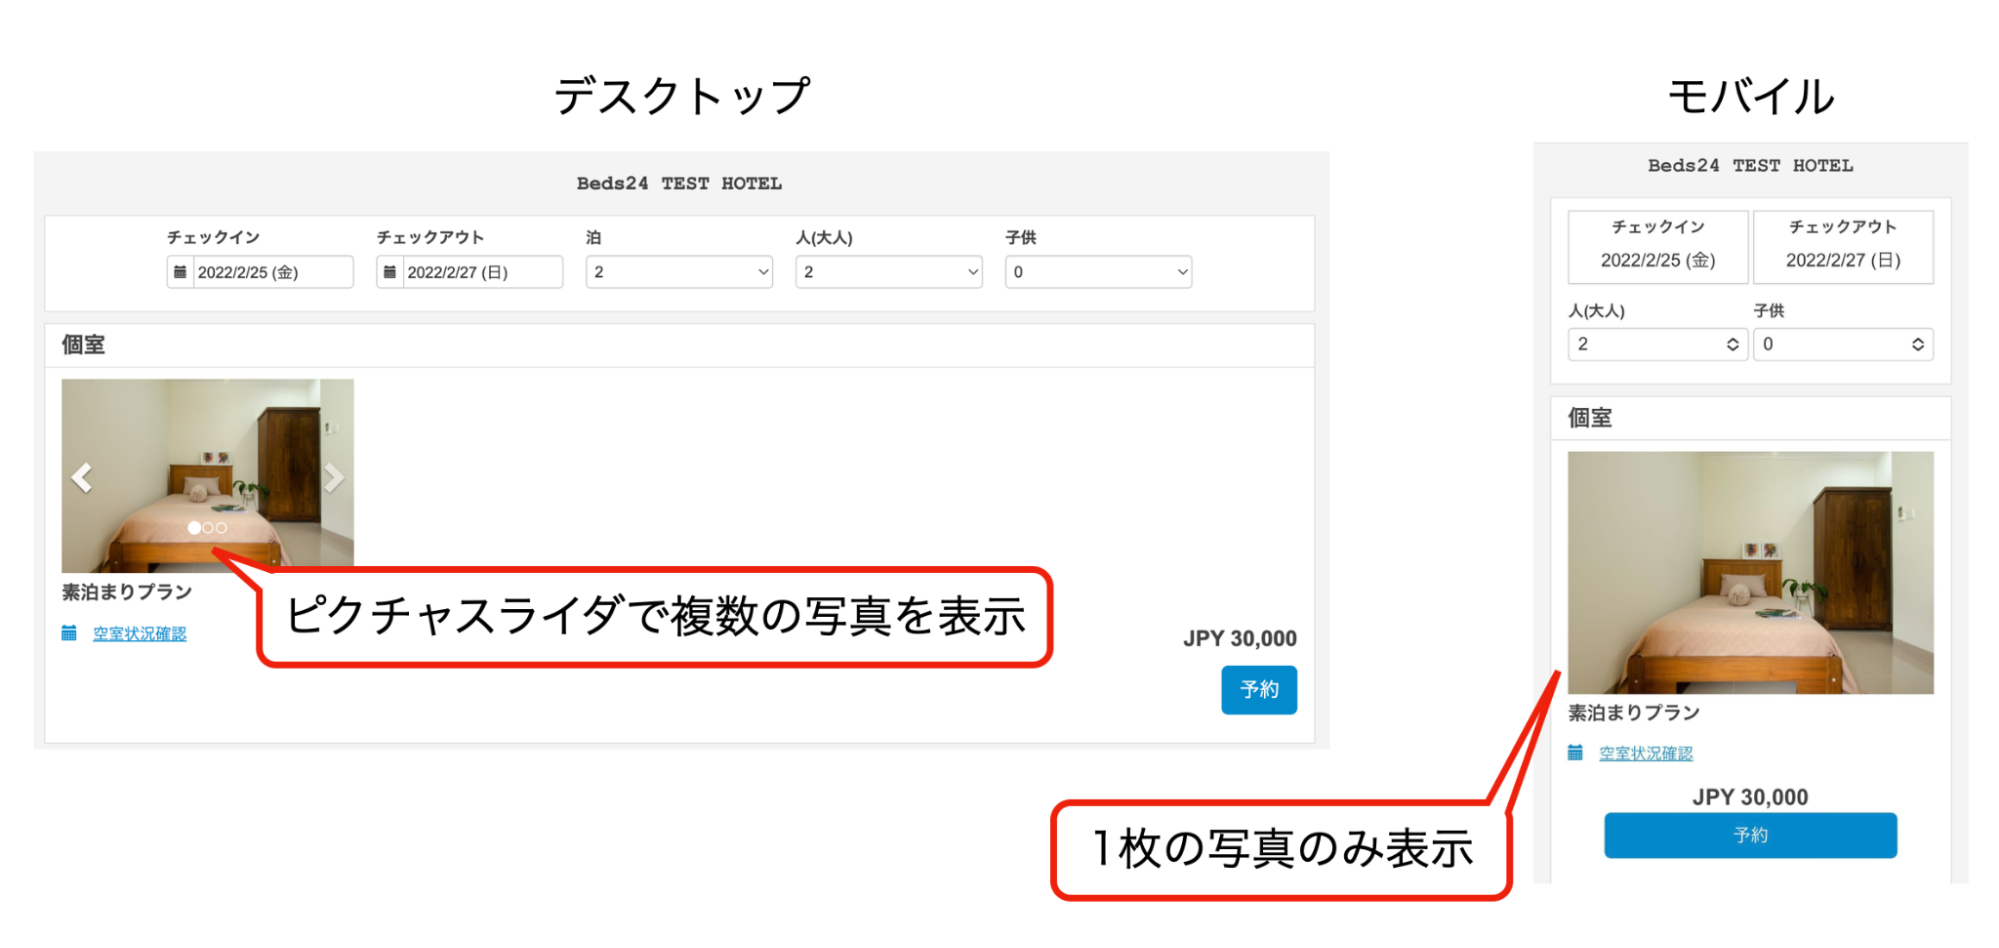Open the mobile 人(大人) adults selector
This screenshot has width=1999, height=948.
pyautogui.click(x=1657, y=344)
